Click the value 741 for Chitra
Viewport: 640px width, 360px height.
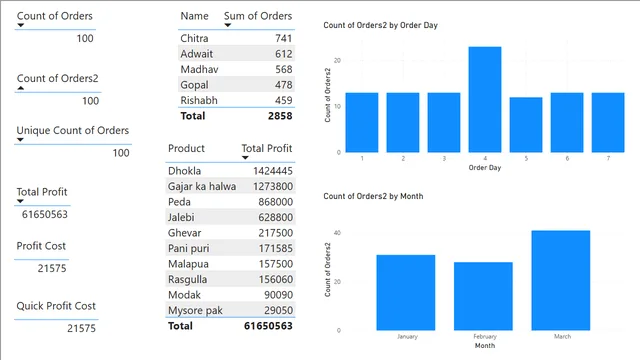tap(283, 38)
